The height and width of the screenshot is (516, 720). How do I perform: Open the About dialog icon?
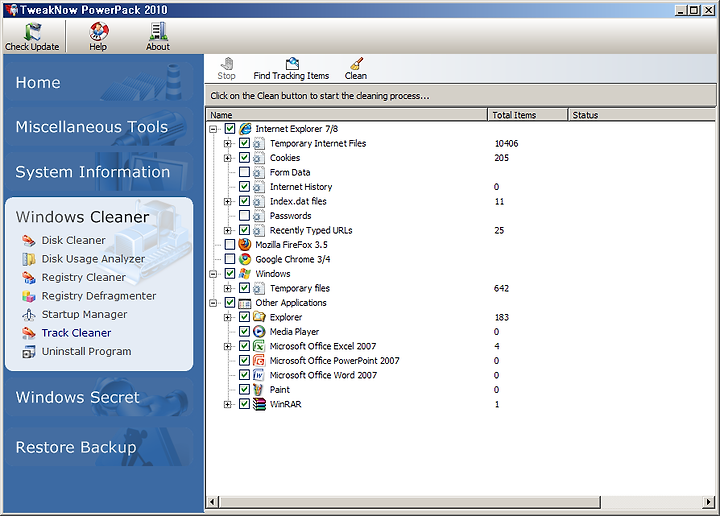point(158,31)
